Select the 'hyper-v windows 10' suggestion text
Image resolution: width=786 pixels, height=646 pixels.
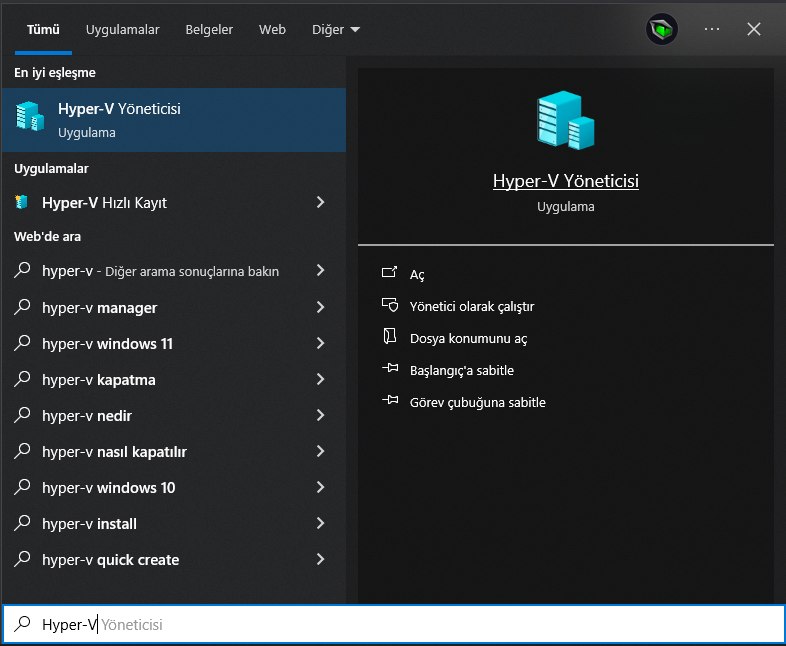point(109,488)
